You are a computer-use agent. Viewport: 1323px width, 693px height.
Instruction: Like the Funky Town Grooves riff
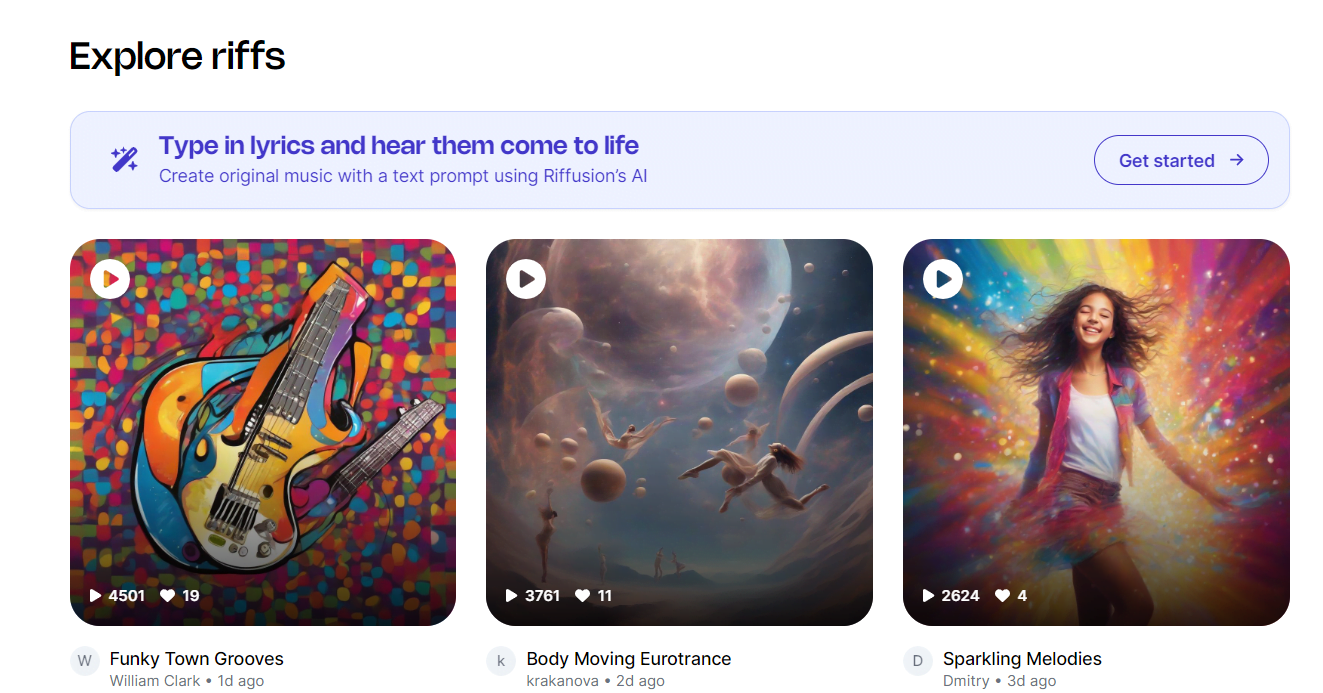pos(168,596)
